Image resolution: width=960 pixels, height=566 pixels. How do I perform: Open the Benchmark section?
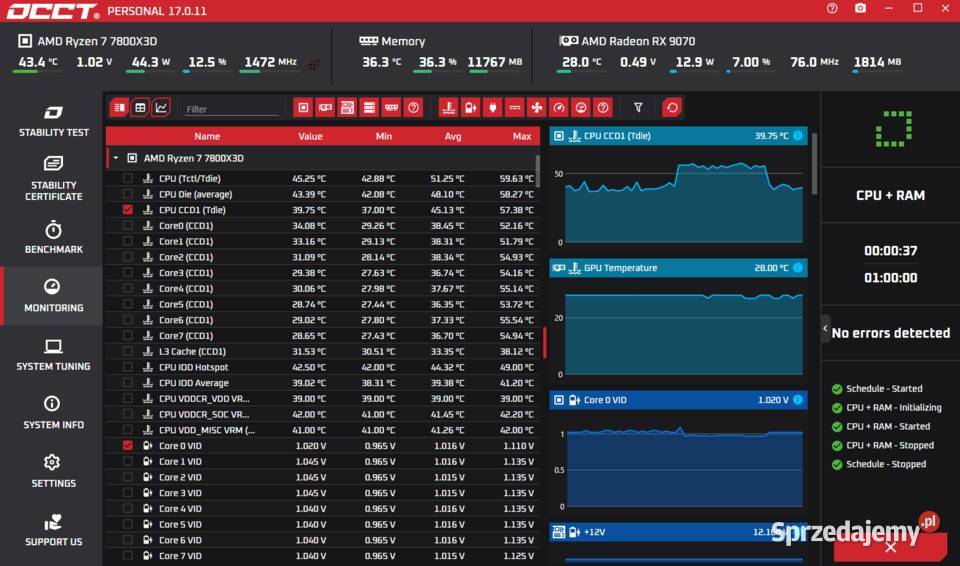click(53, 238)
